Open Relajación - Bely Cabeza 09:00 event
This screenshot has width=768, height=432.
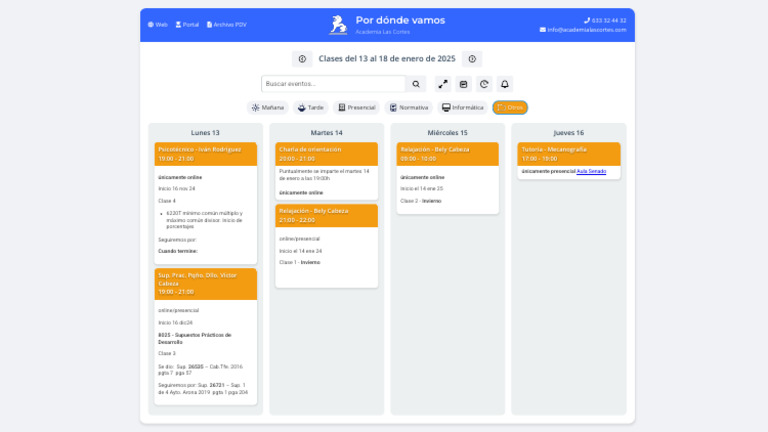pos(448,154)
